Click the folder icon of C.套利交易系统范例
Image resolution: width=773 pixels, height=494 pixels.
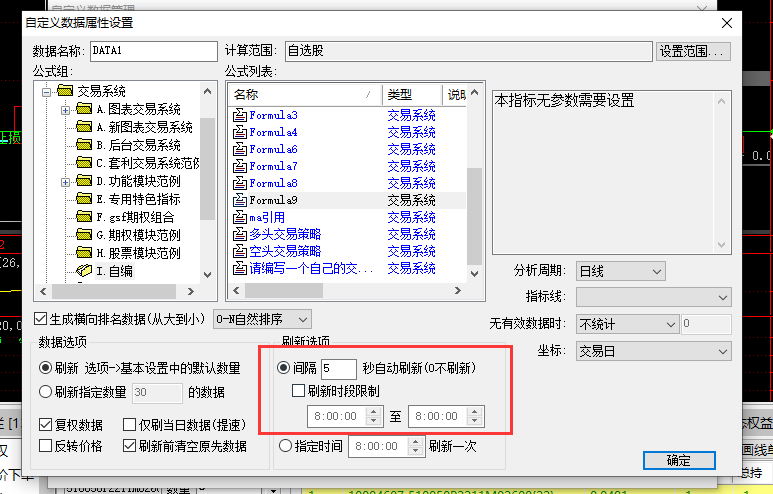pos(84,163)
